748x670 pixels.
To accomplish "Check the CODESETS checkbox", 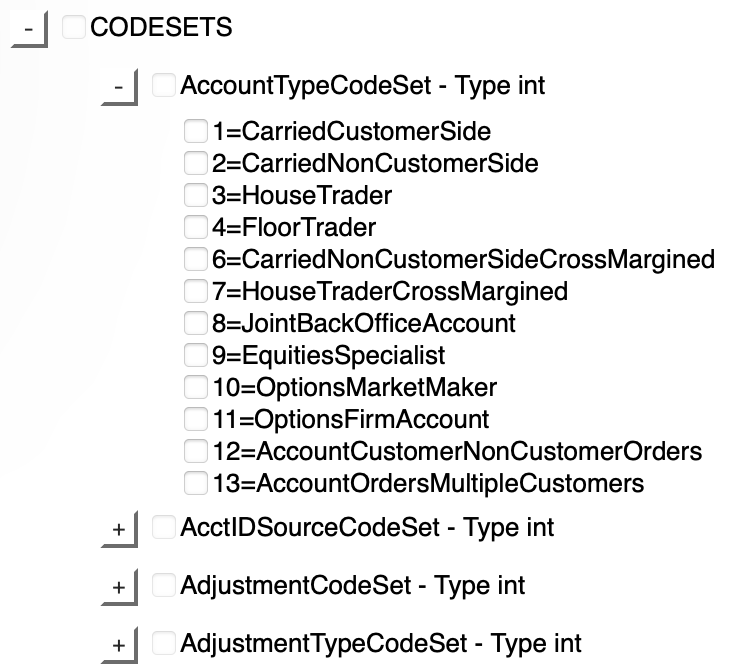I will (x=75, y=28).
